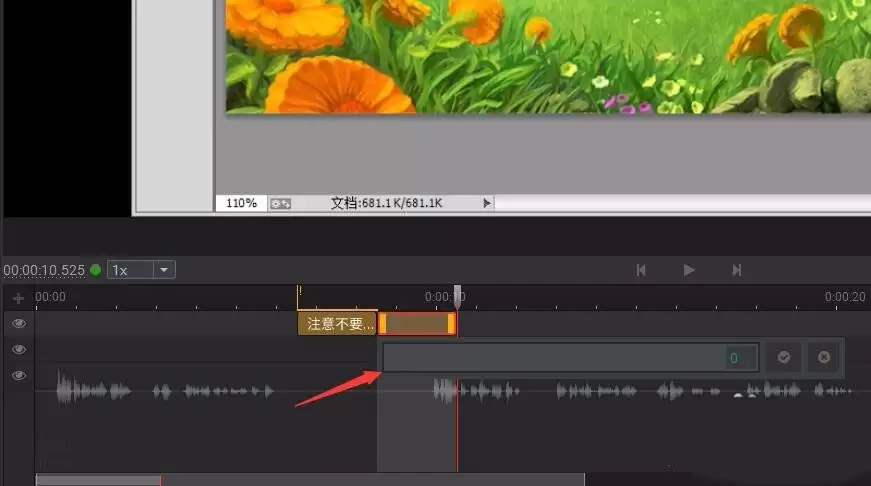Click the green recording status dot

tap(96, 270)
